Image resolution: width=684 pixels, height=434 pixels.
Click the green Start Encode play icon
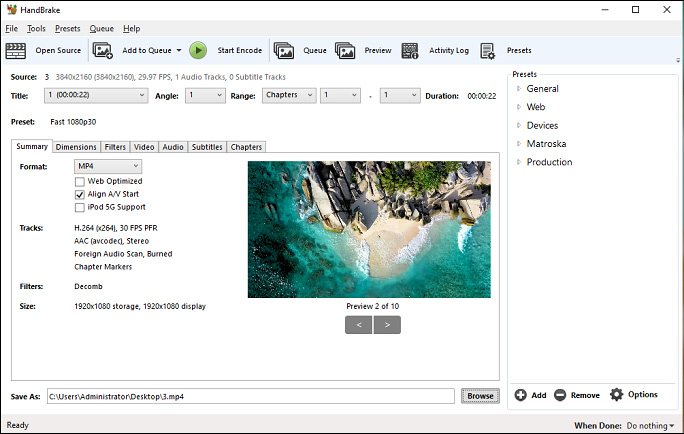198,51
